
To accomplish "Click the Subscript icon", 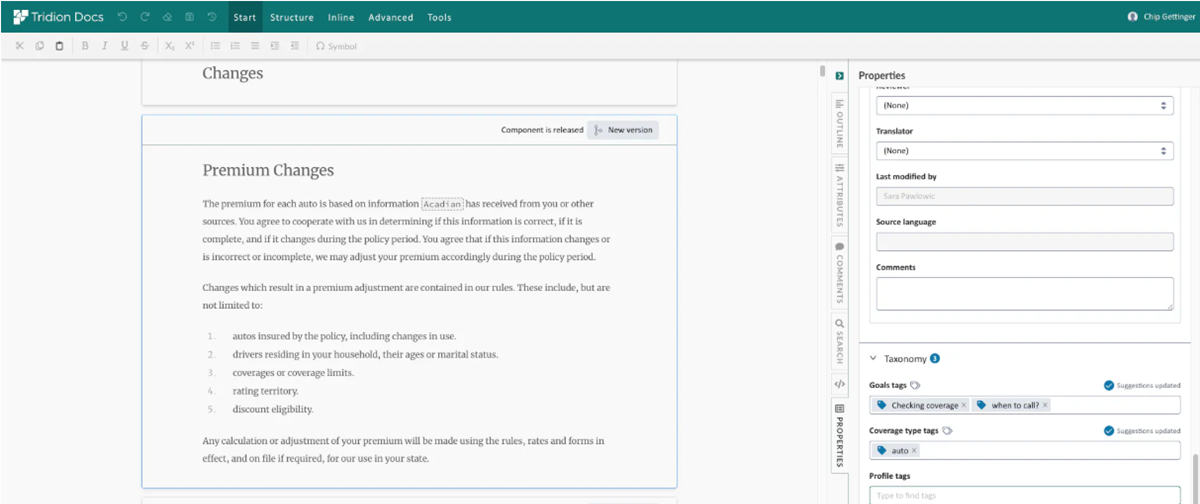I will (170, 46).
